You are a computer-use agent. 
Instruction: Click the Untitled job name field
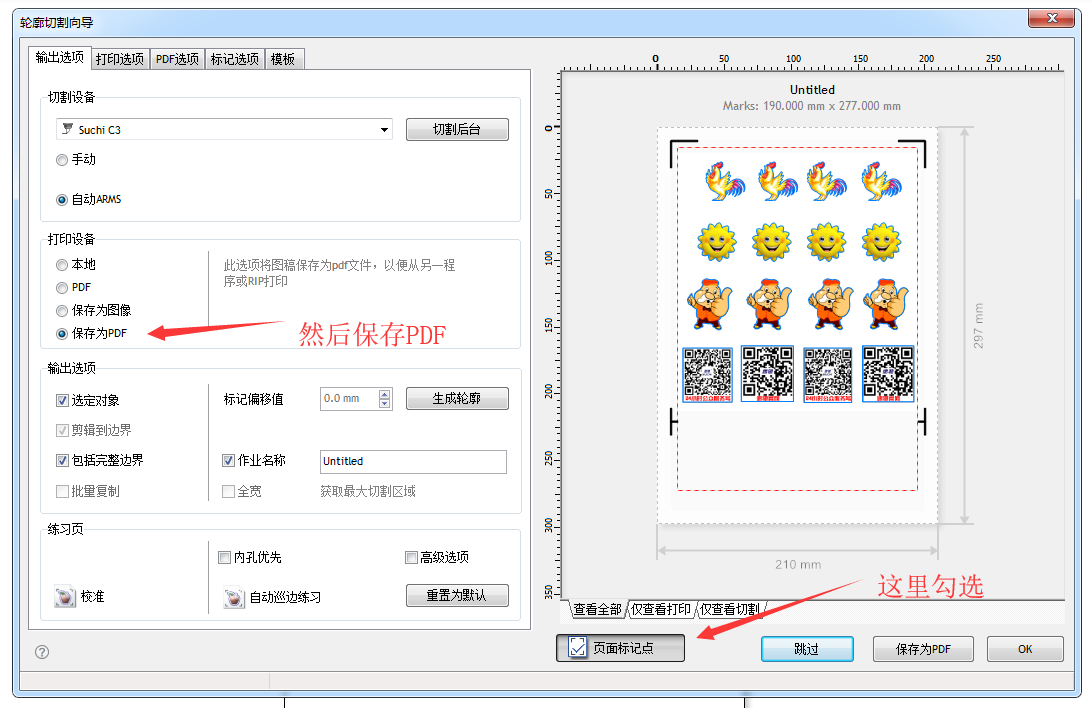point(413,462)
